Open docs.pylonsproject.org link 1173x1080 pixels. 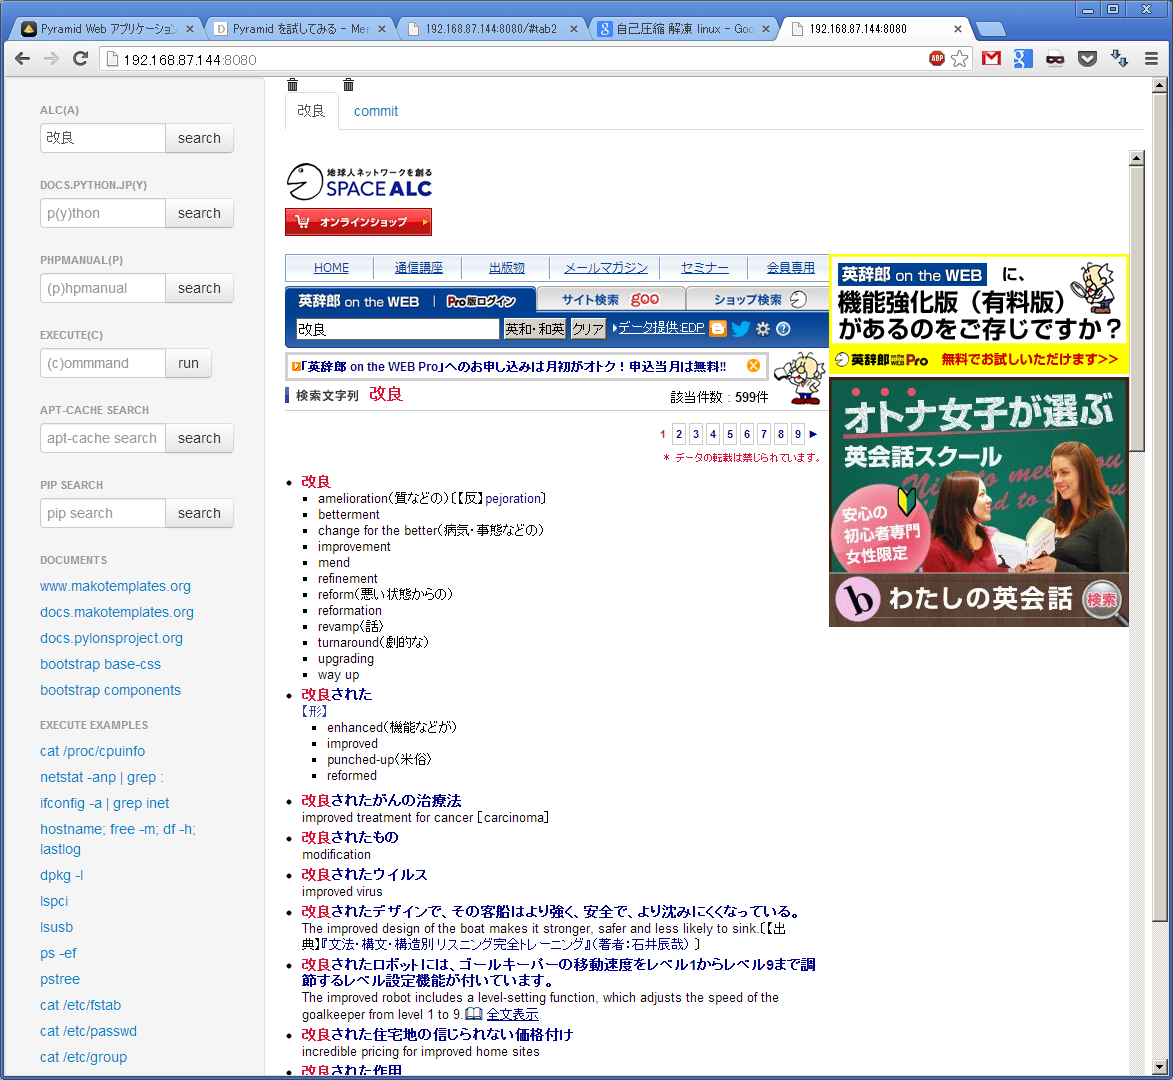(111, 638)
